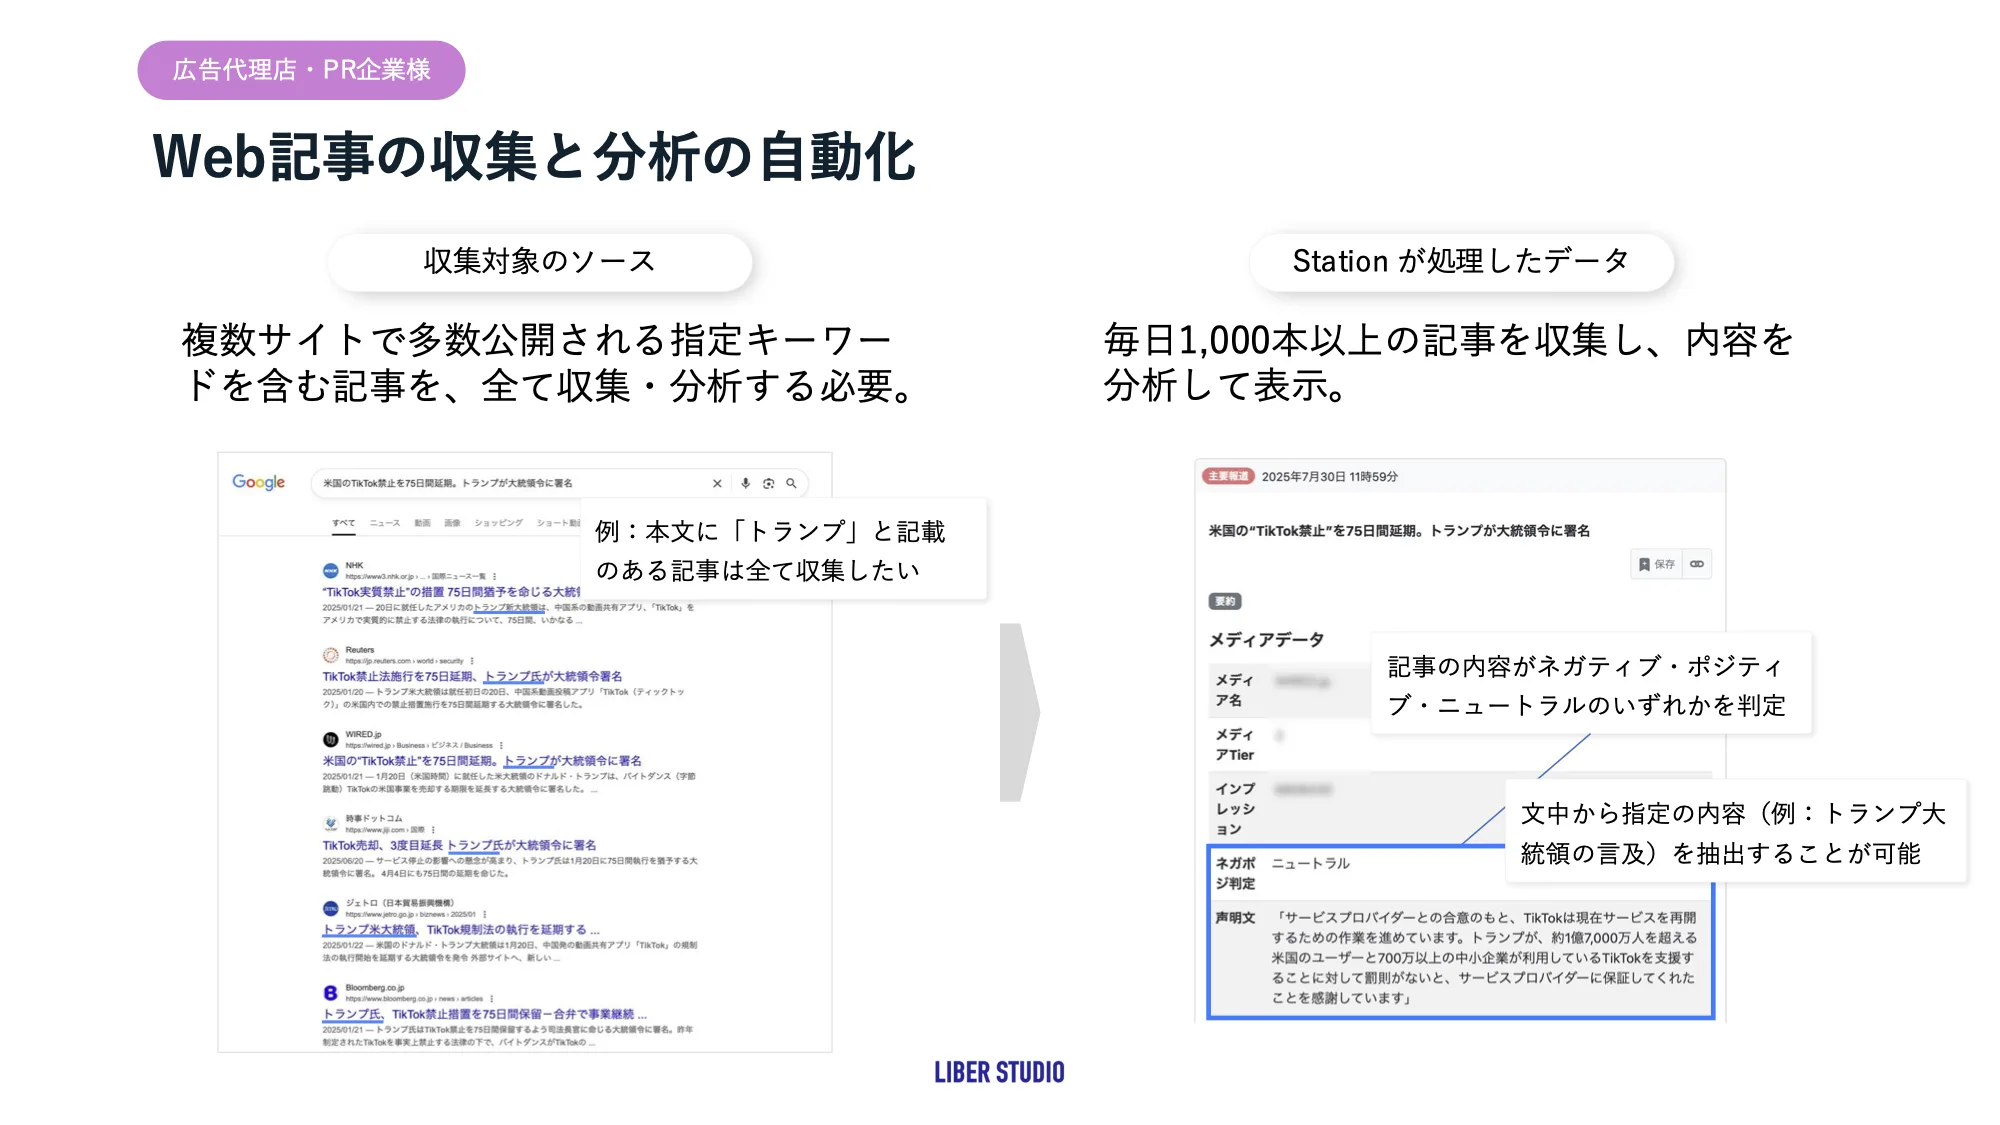Viewport: 2000px width, 1125px height.
Task: Click the magnifier search icon
Action: (x=791, y=484)
